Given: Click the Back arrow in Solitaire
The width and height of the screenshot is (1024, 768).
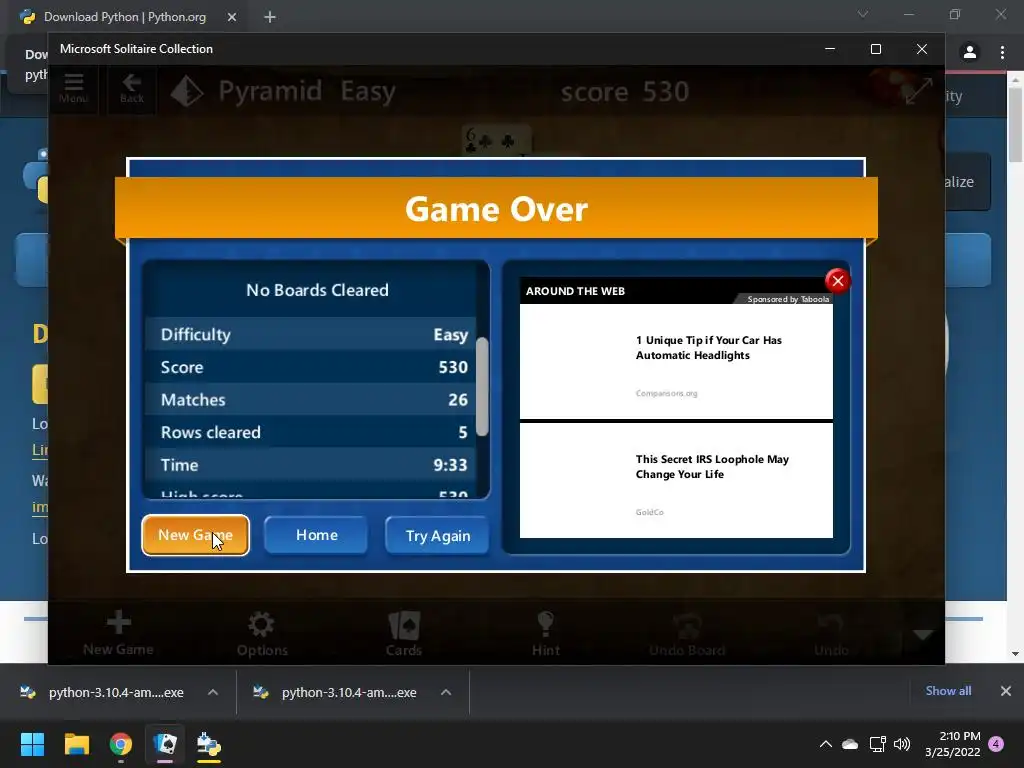Looking at the screenshot, I should coord(131,89).
